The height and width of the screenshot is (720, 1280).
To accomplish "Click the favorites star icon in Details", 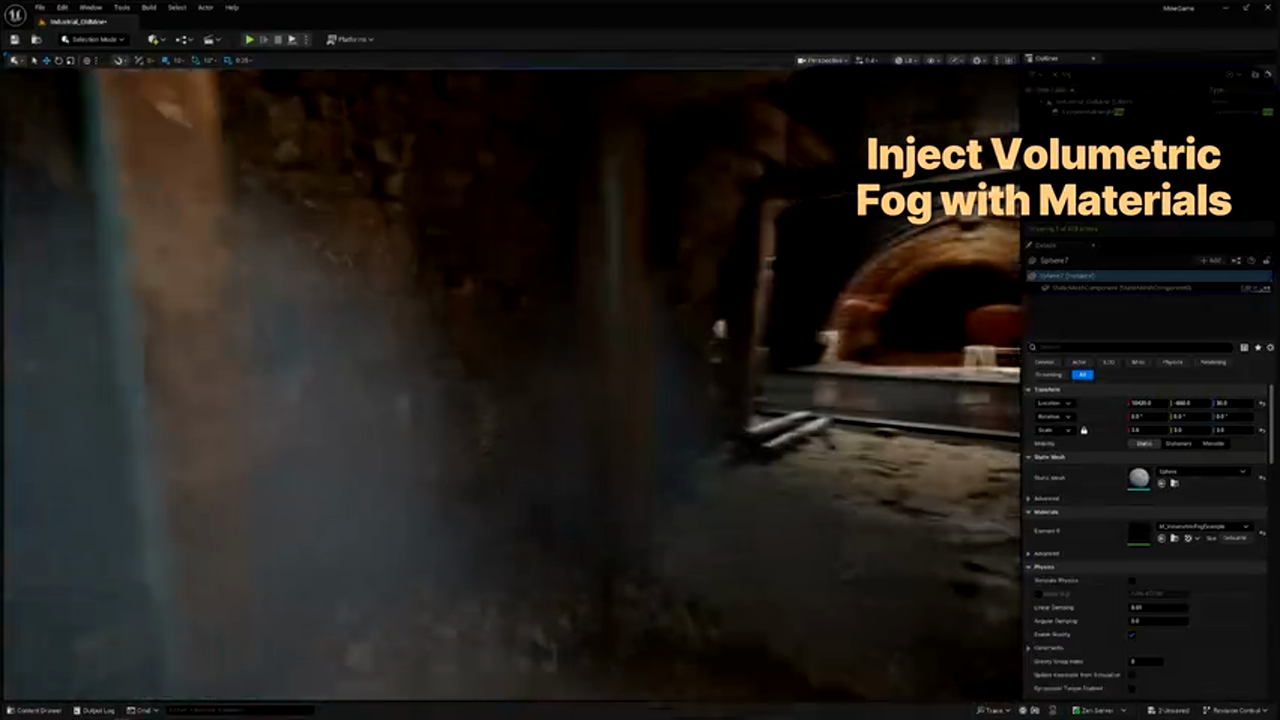I will (x=1257, y=347).
